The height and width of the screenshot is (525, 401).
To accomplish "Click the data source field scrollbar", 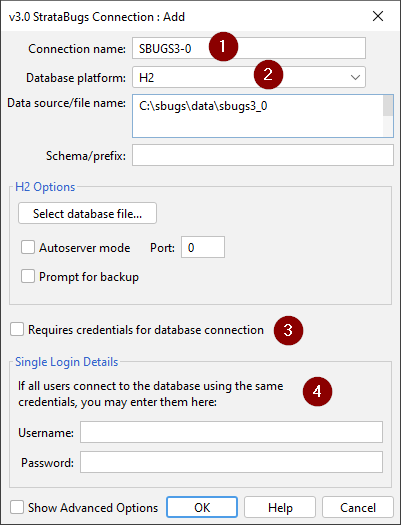I will coord(388,116).
